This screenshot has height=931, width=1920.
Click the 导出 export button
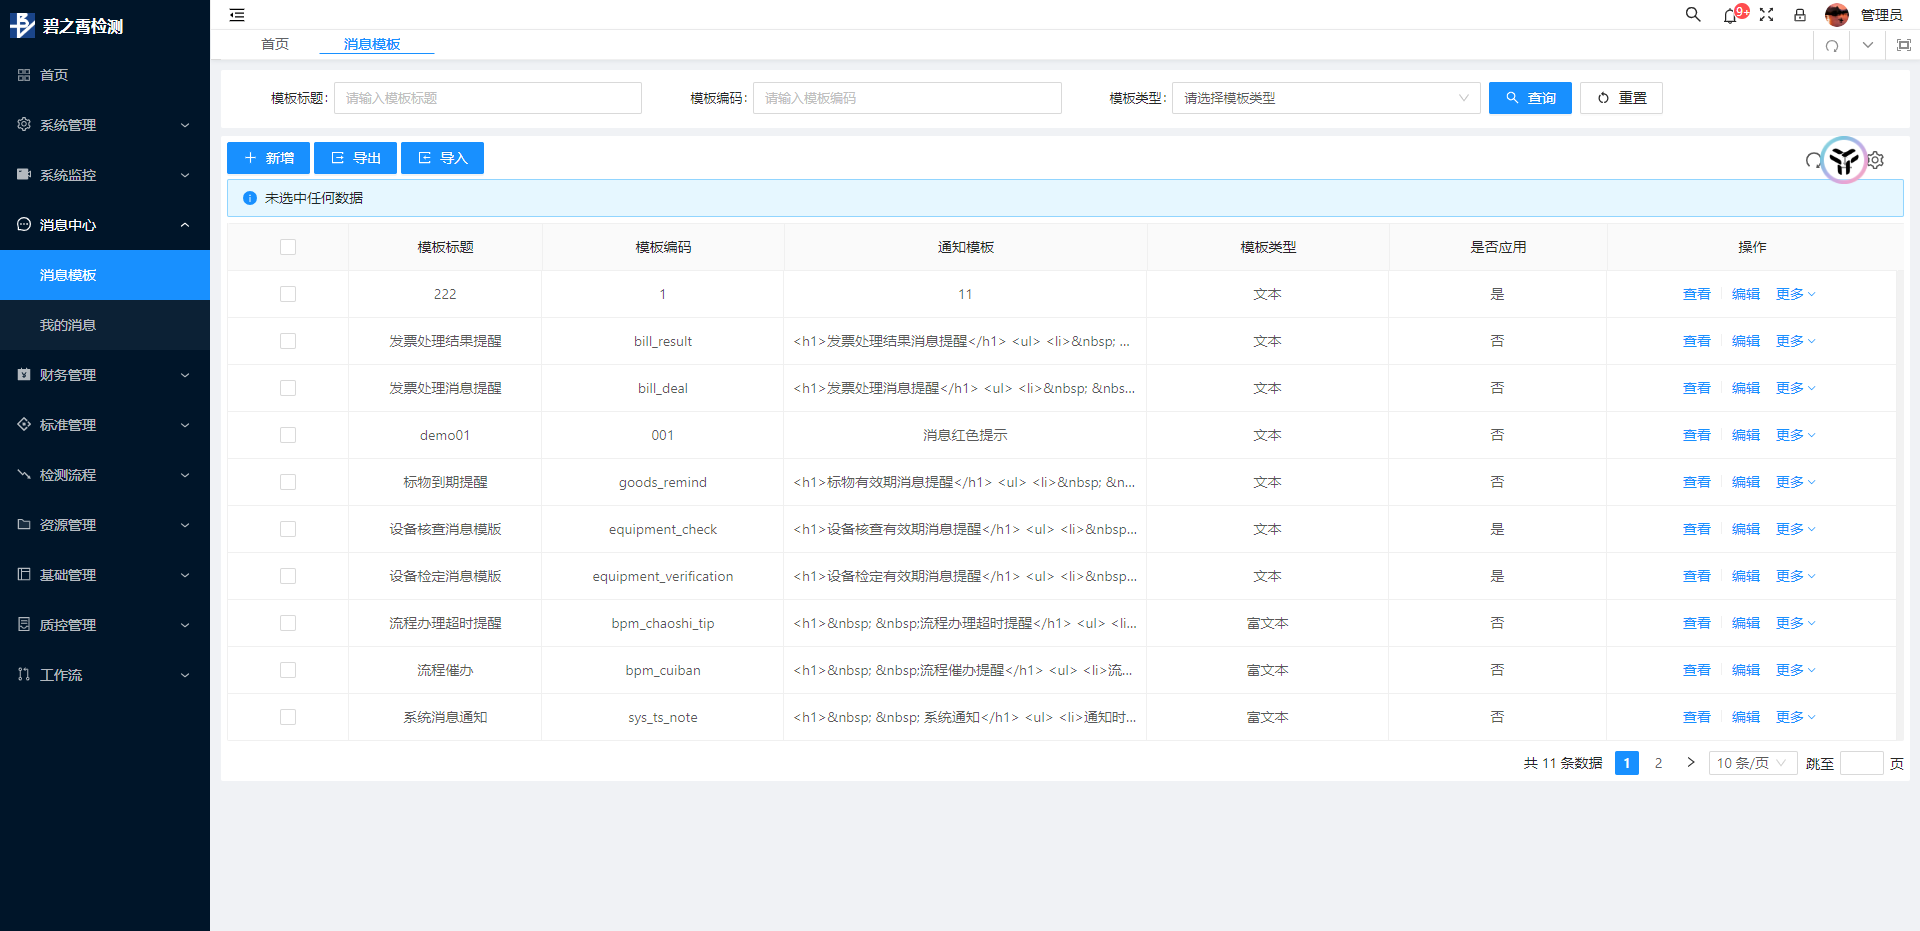point(355,158)
